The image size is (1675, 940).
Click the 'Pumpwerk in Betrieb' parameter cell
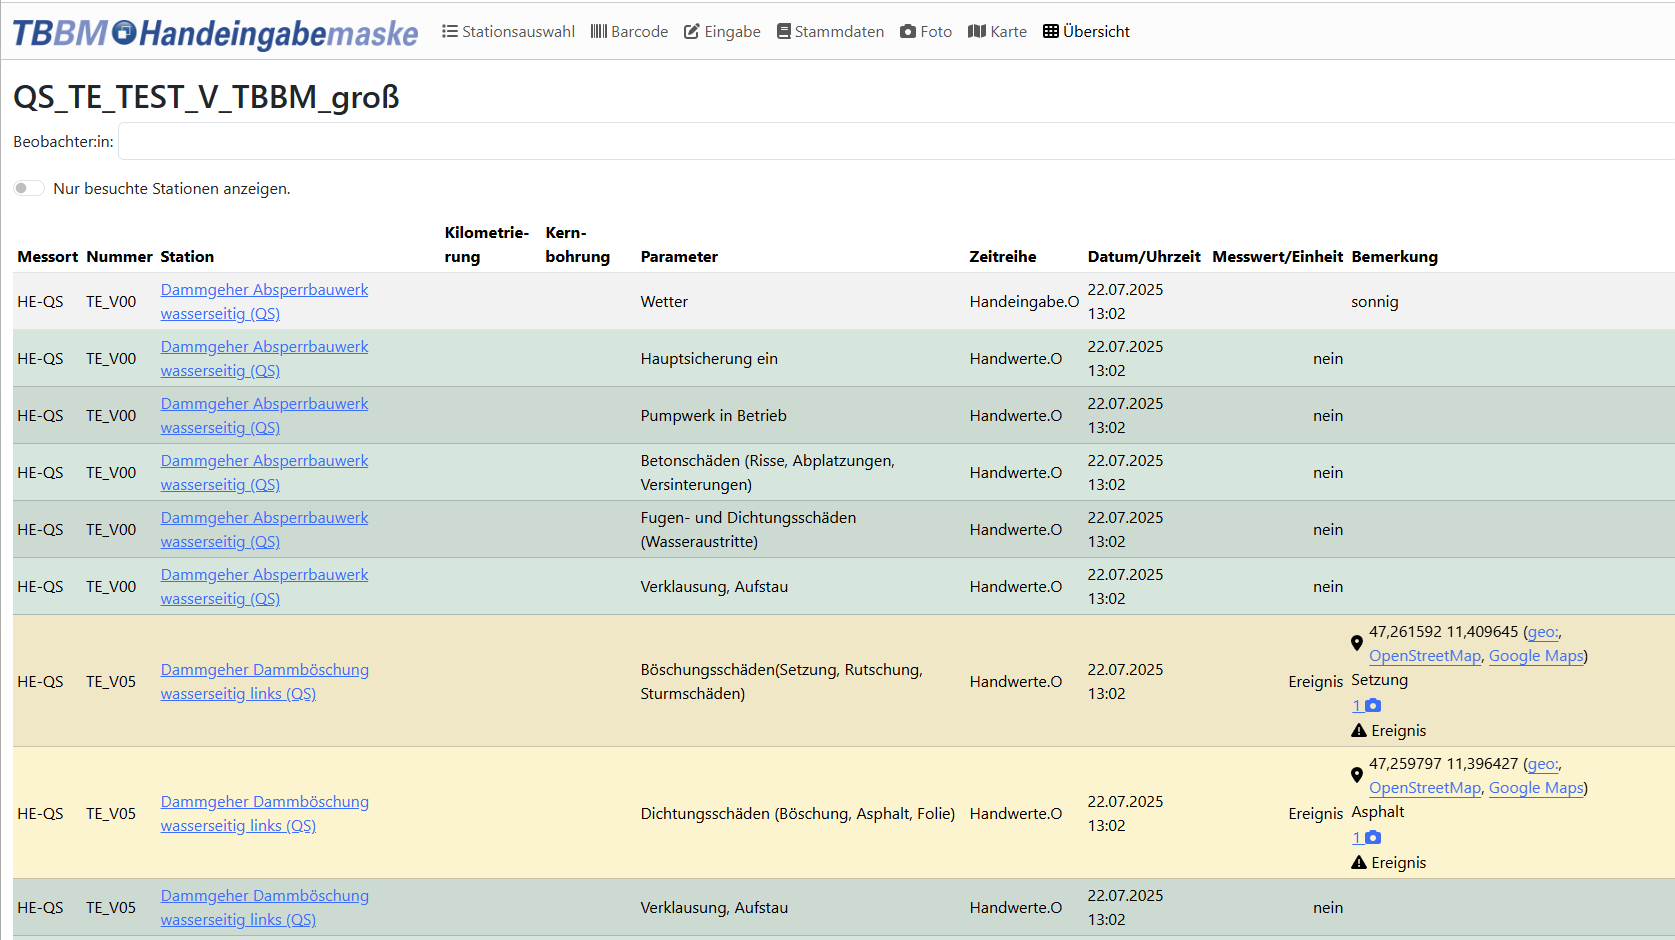click(x=714, y=415)
